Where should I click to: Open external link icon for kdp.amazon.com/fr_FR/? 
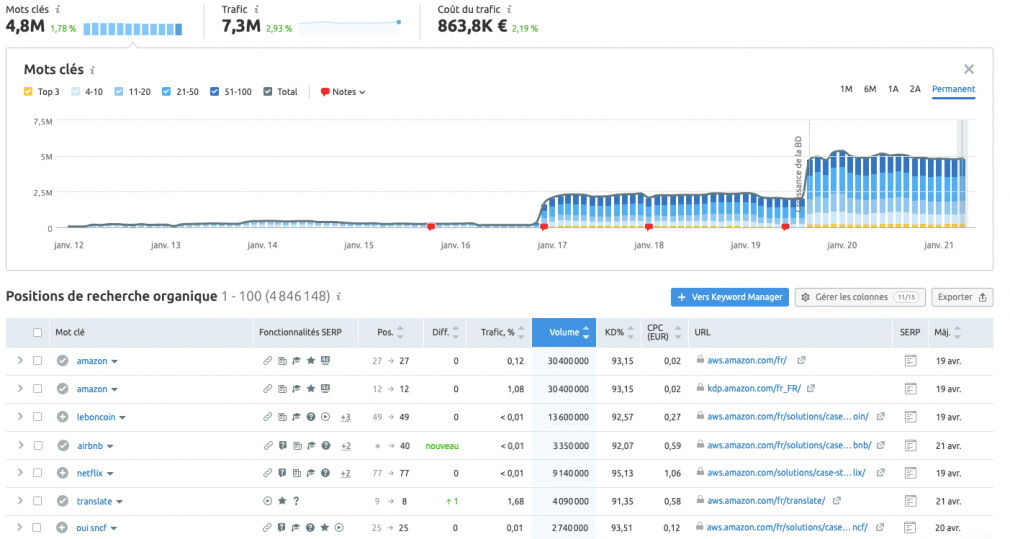(811, 388)
